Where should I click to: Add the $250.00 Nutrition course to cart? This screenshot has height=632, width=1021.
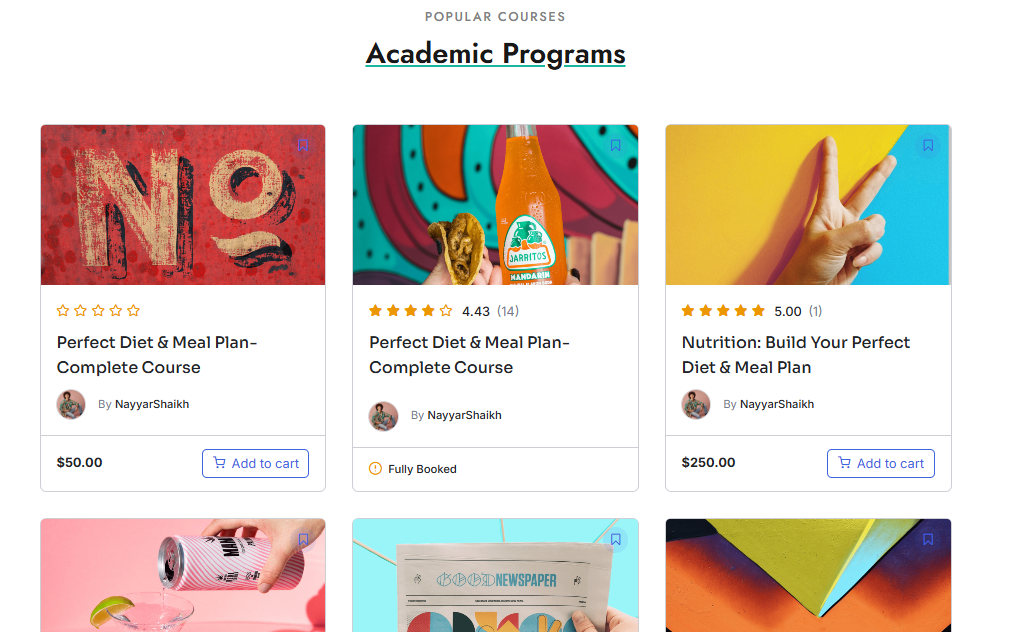point(880,463)
